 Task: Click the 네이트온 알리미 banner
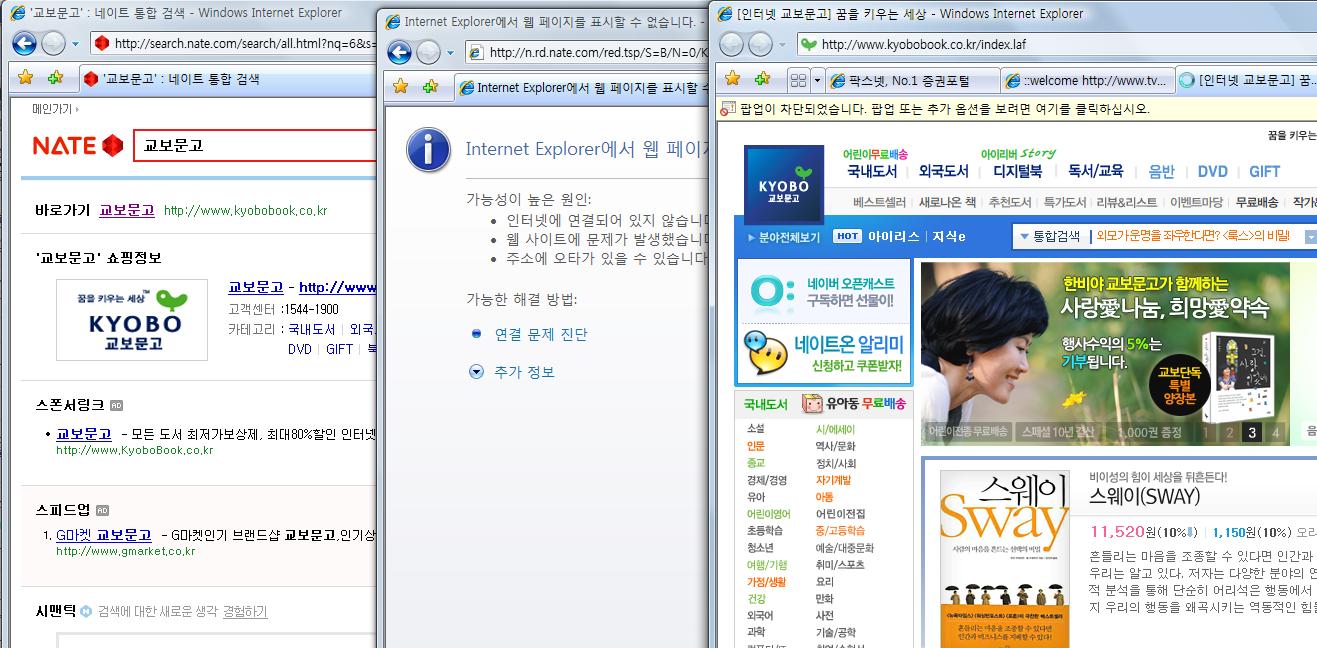tap(823, 353)
